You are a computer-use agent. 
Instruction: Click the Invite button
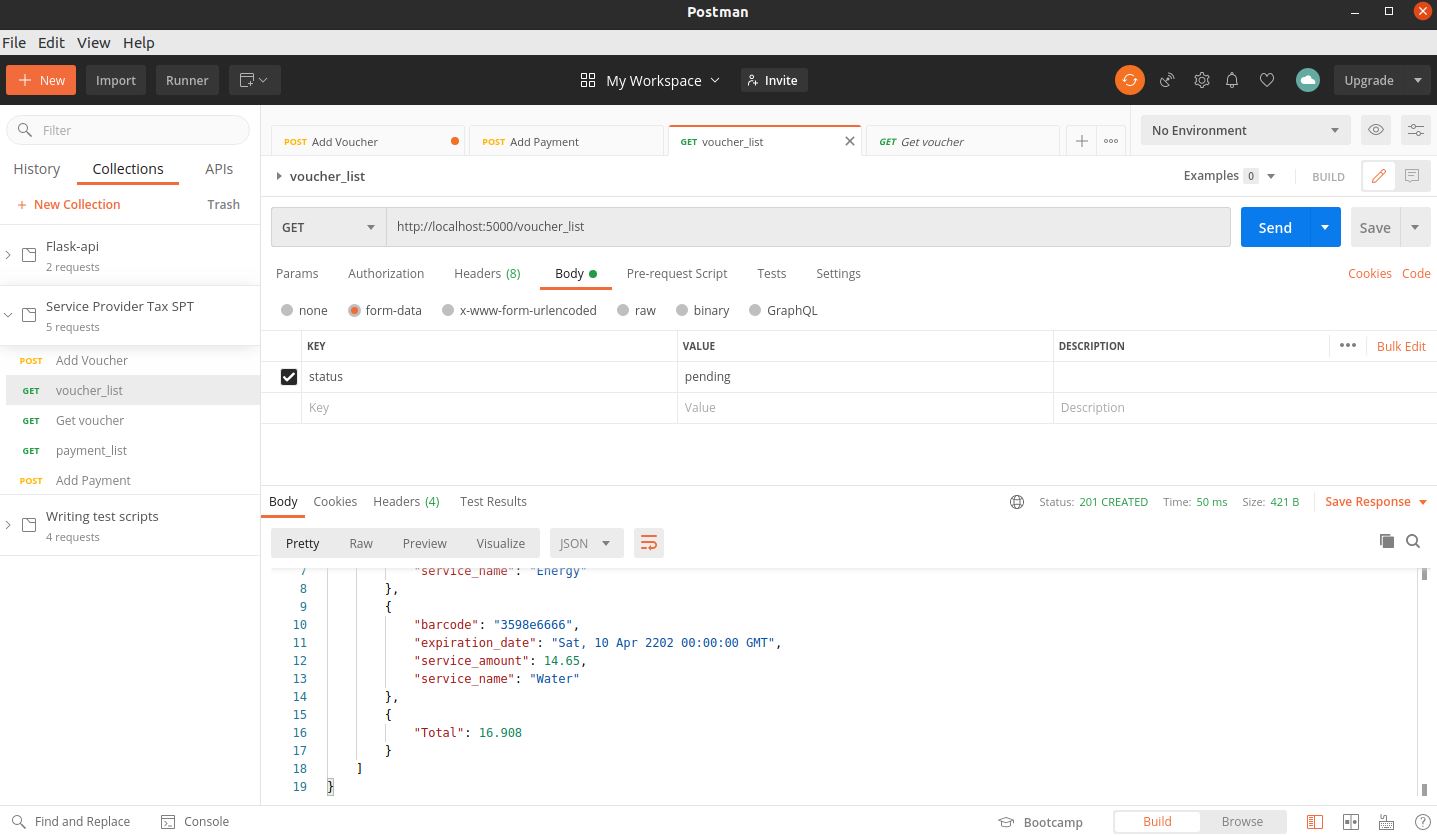[774, 80]
